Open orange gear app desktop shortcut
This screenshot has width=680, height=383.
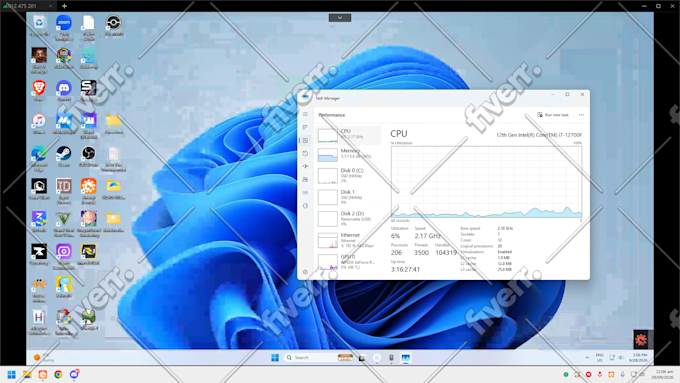pos(88,191)
